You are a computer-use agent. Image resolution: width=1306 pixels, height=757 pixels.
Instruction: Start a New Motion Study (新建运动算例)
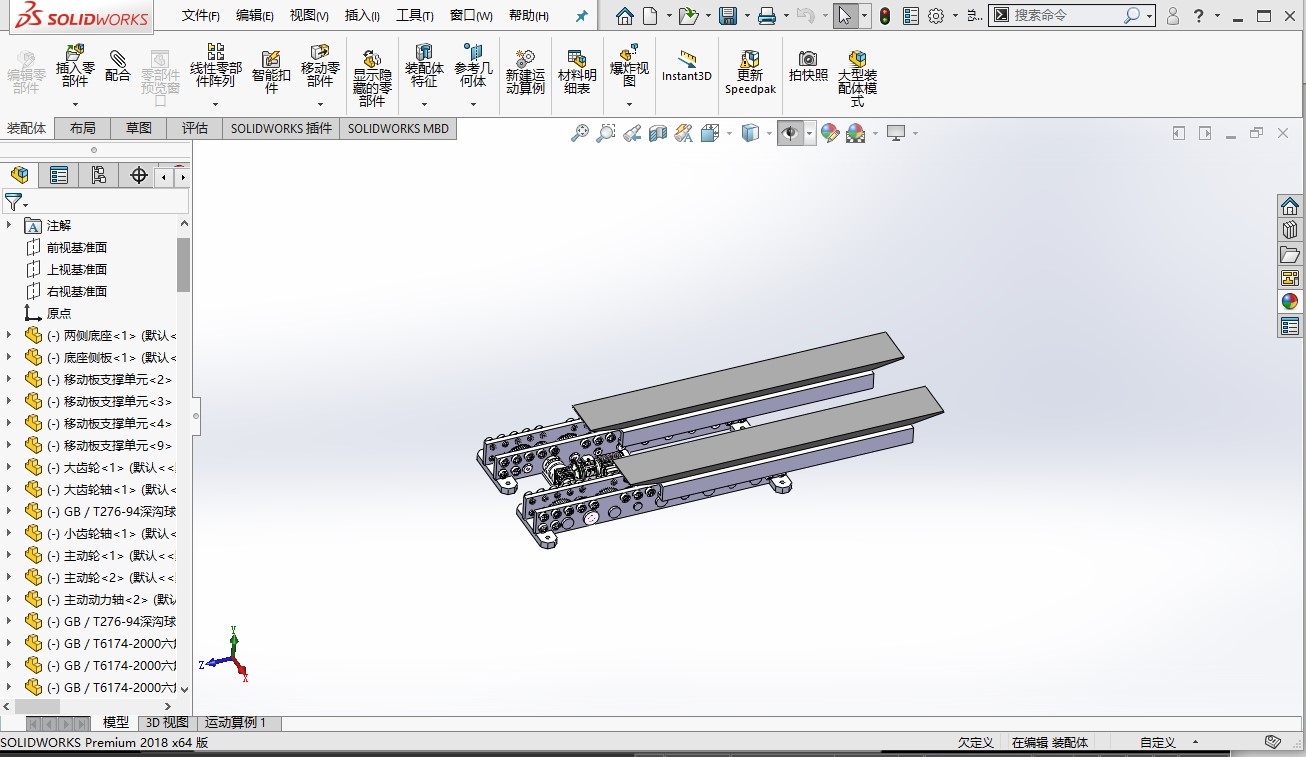(x=524, y=70)
